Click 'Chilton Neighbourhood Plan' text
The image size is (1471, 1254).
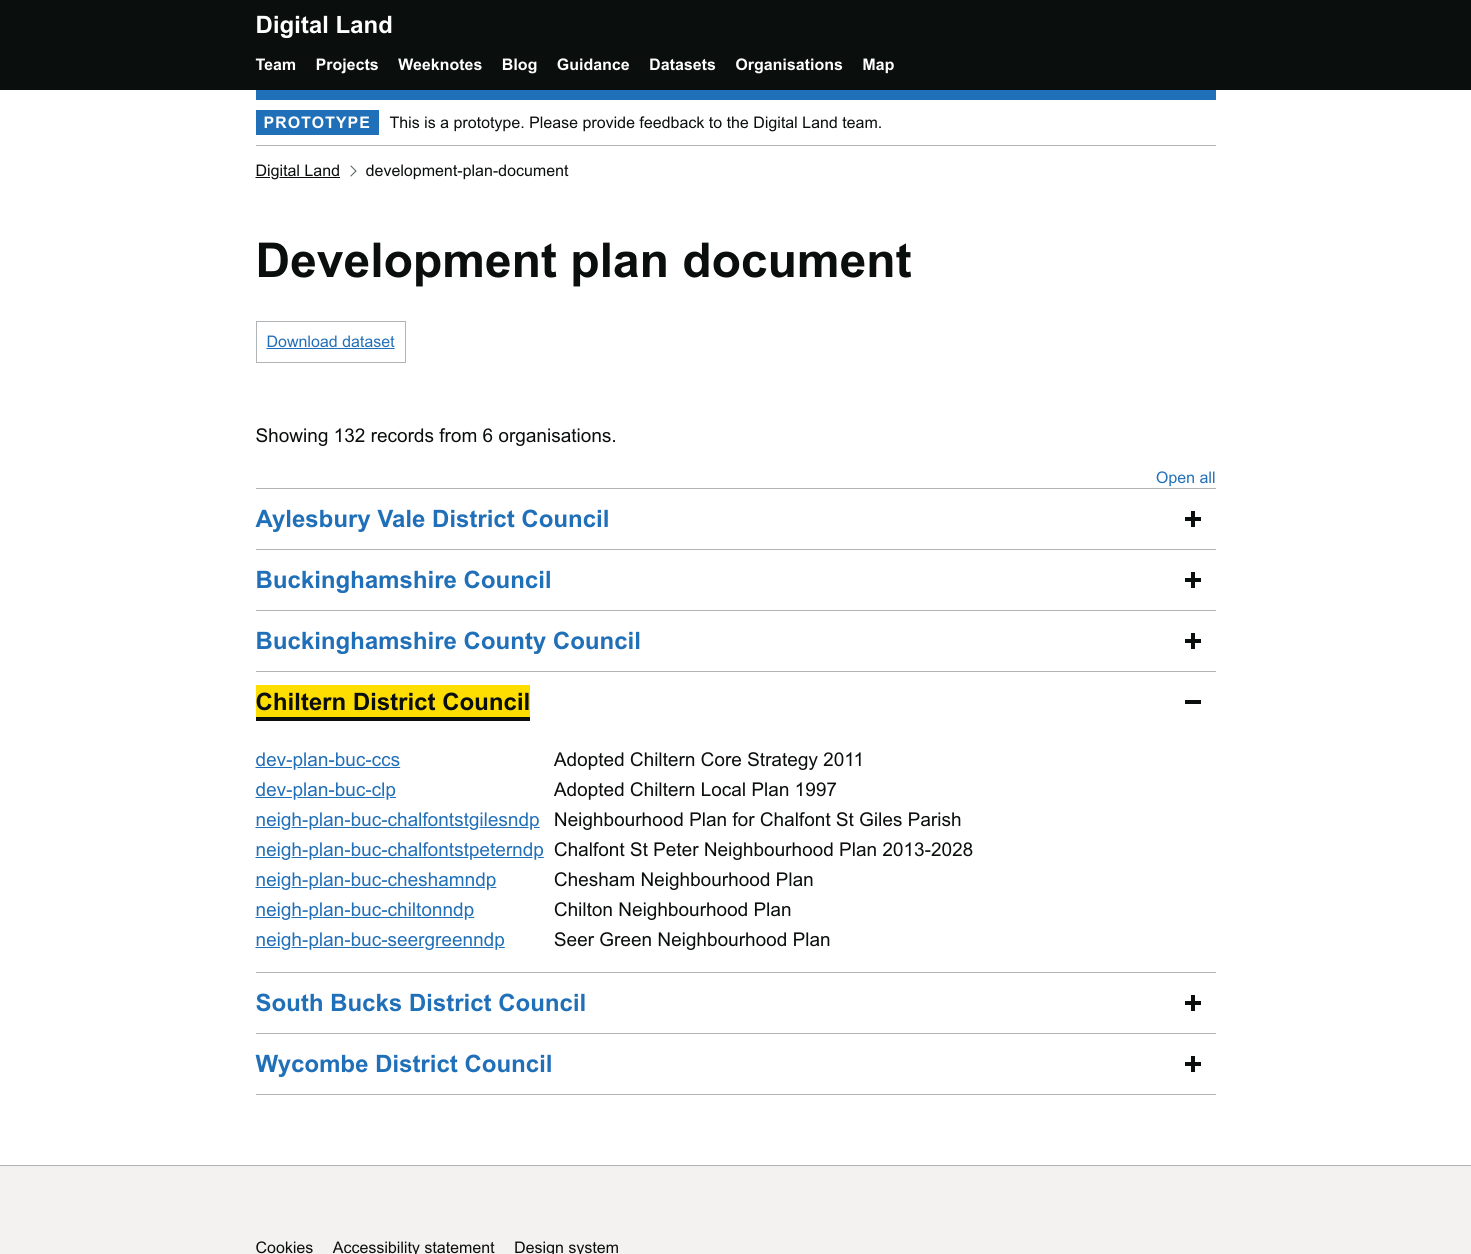(673, 910)
